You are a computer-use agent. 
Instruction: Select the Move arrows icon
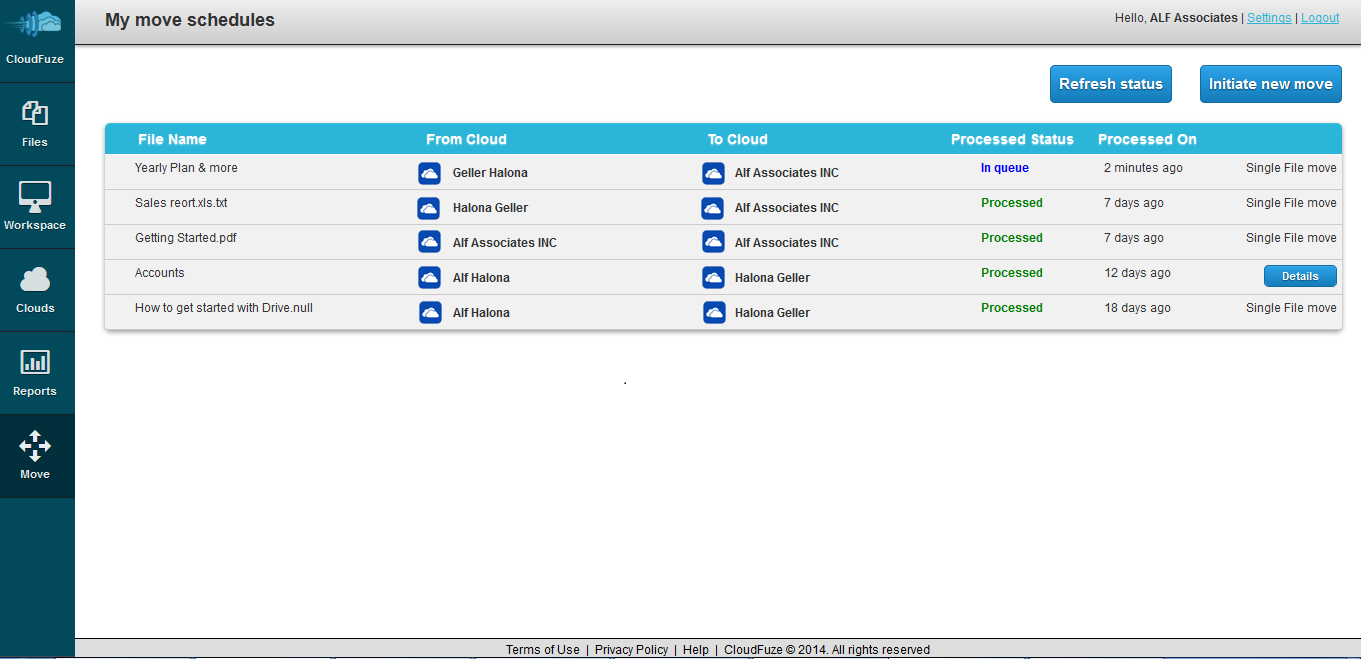coord(35,445)
